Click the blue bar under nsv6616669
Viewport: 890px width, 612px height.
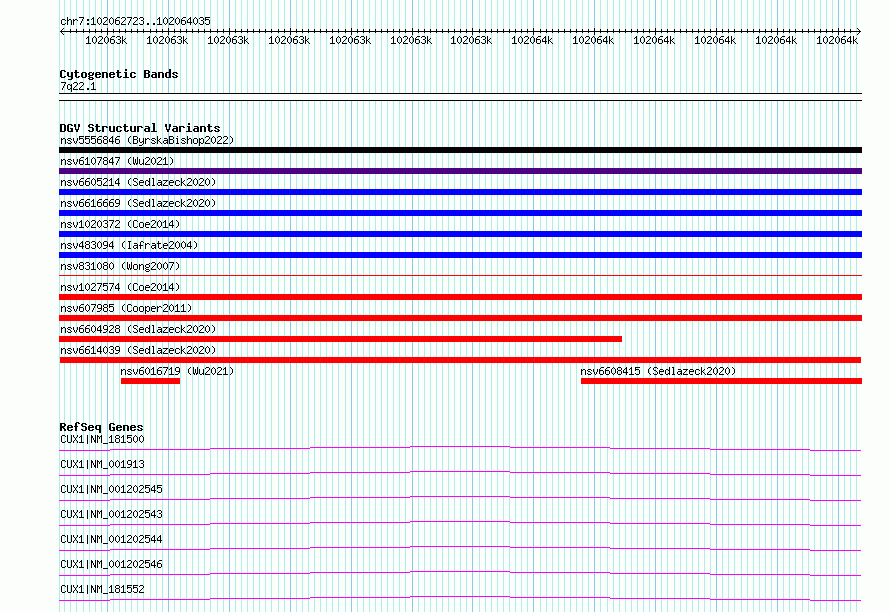click(x=460, y=213)
